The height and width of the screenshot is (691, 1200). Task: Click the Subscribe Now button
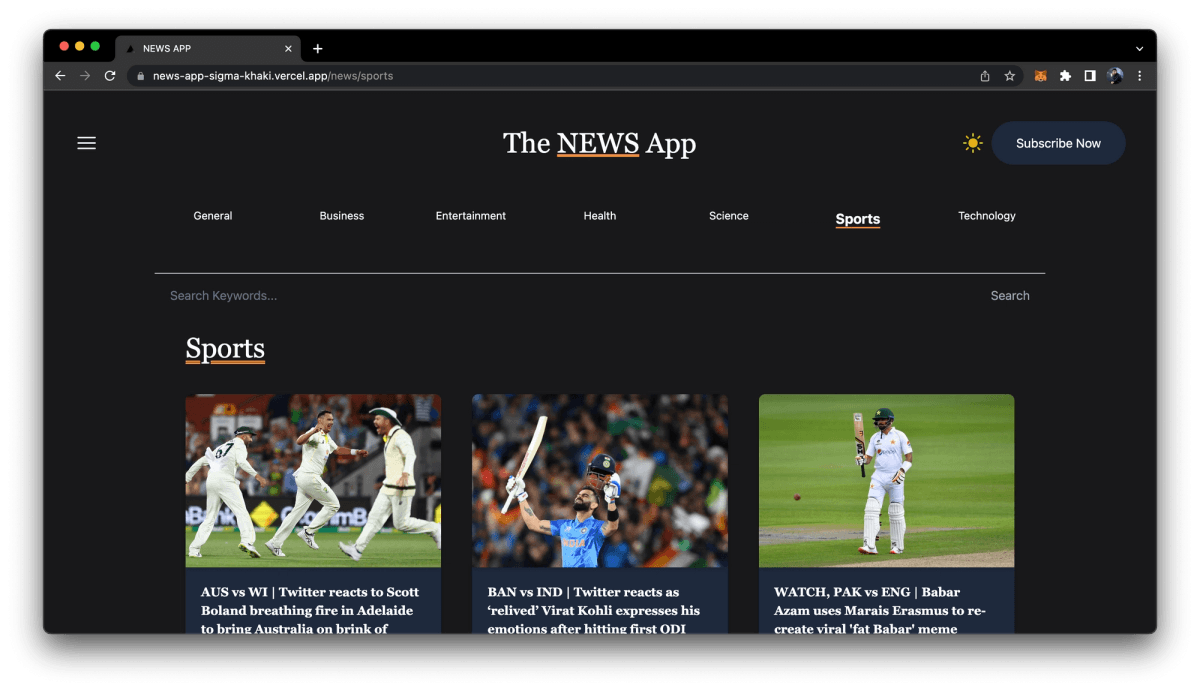[x=1058, y=143]
